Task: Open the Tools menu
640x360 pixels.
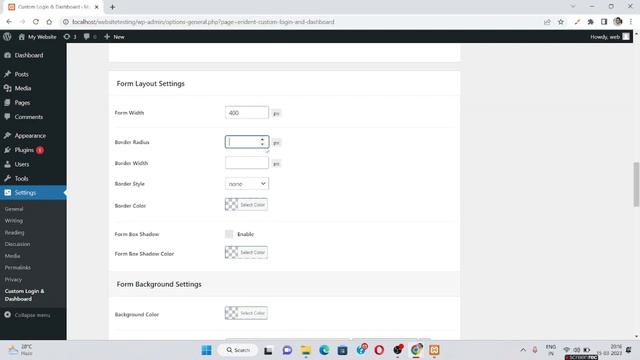Action: pos(21,179)
